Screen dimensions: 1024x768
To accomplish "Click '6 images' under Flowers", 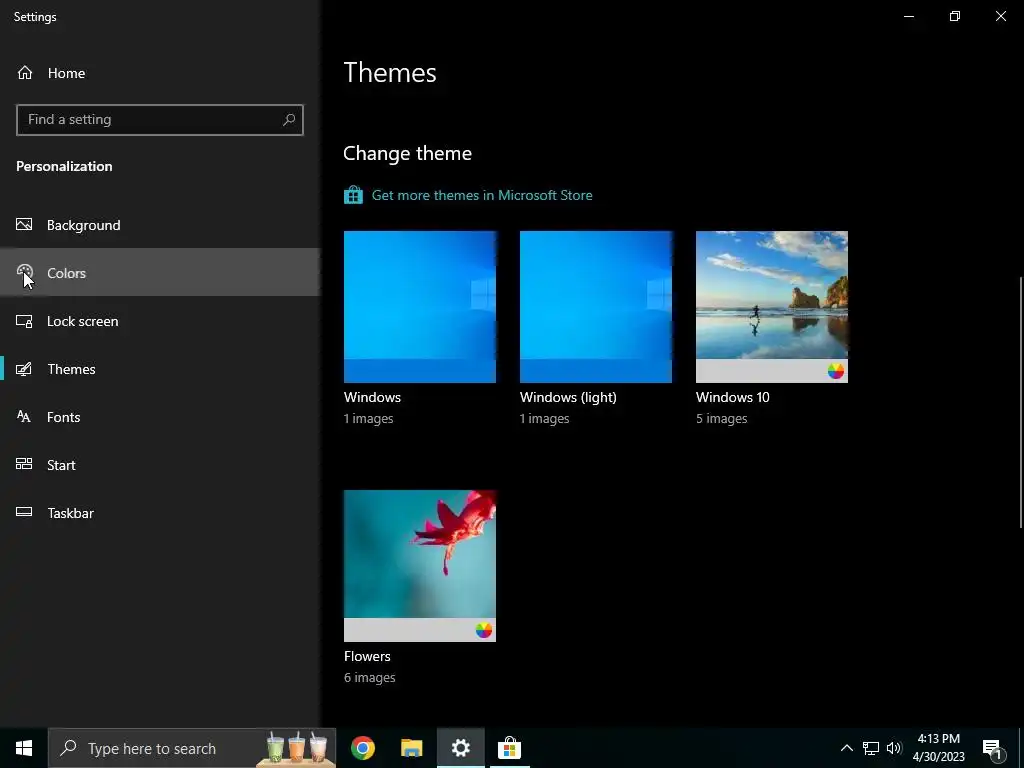I will tap(370, 678).
